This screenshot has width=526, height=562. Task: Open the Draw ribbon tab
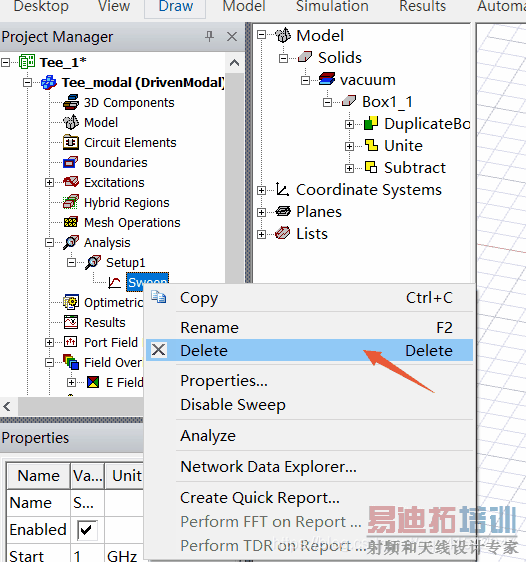click(175, 6)
